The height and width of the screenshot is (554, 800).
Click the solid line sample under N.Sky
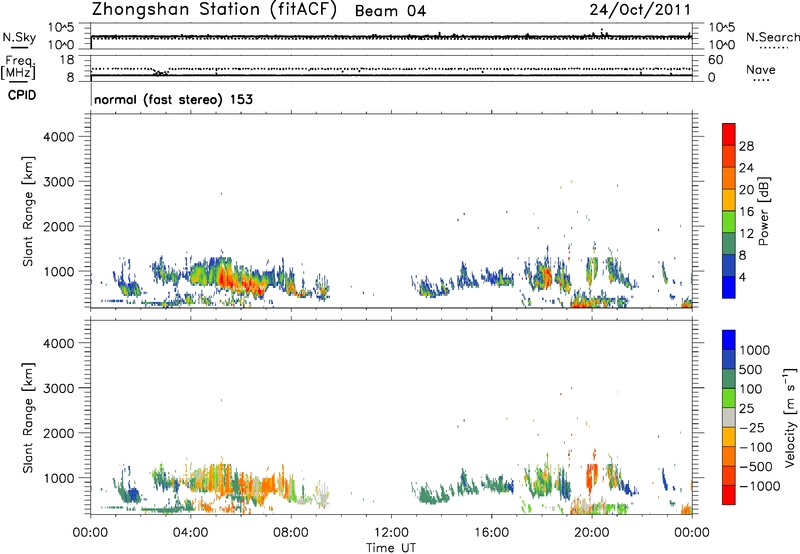19,48
